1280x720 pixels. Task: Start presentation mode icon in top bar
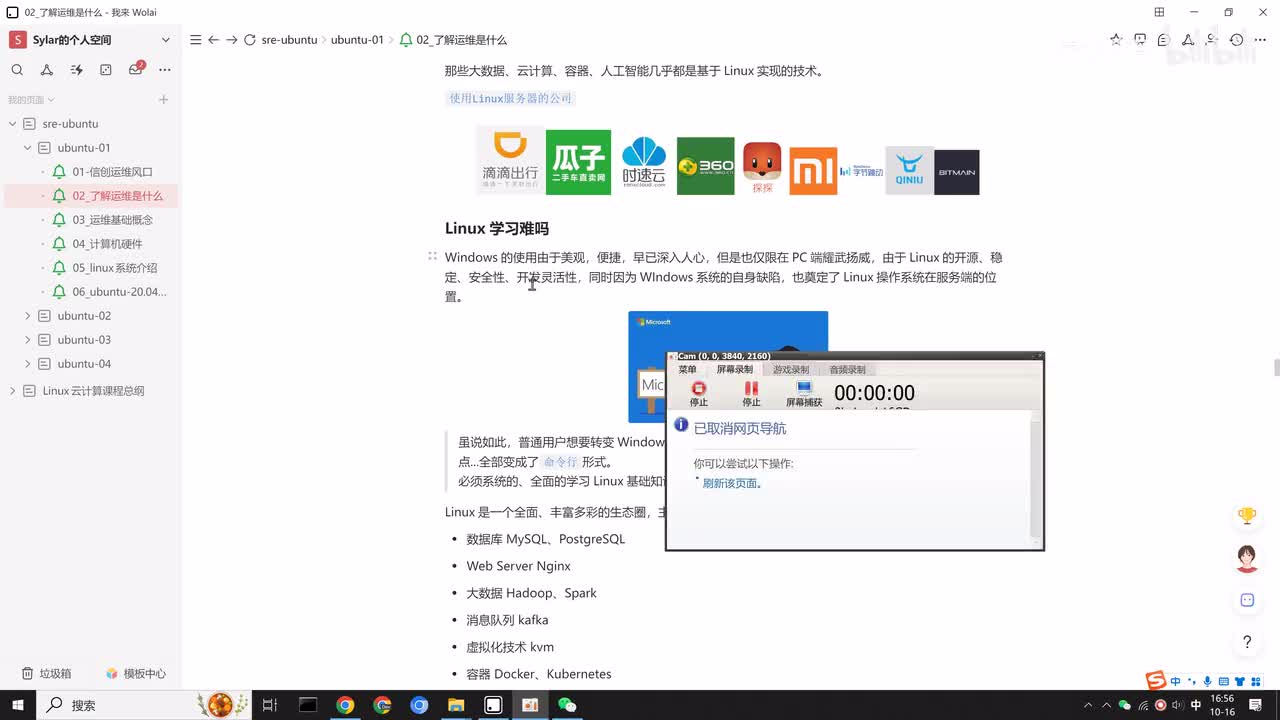(x=1140, y=40)
